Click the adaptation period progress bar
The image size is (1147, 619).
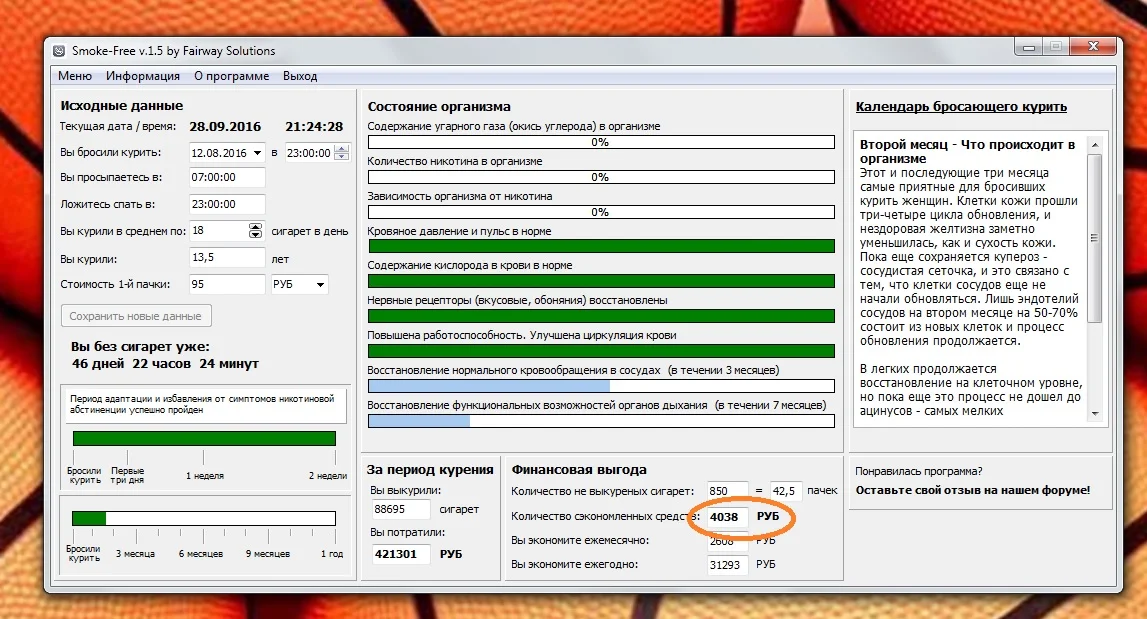[x=205, y=438]
